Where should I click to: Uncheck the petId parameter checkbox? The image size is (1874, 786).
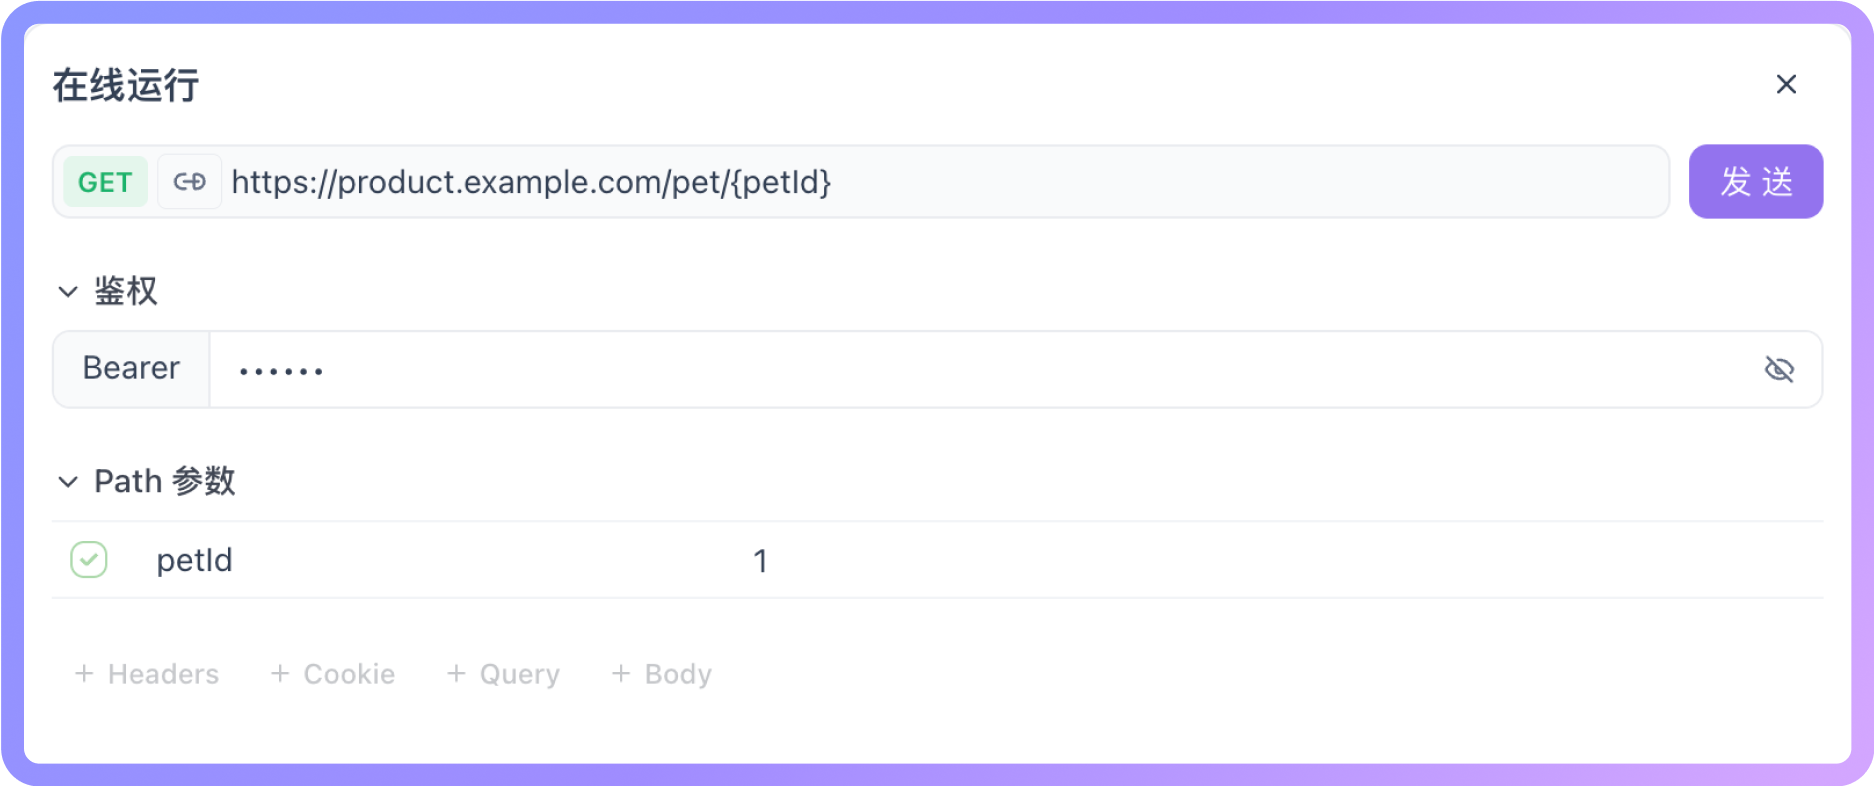click(x=89, y=560)
